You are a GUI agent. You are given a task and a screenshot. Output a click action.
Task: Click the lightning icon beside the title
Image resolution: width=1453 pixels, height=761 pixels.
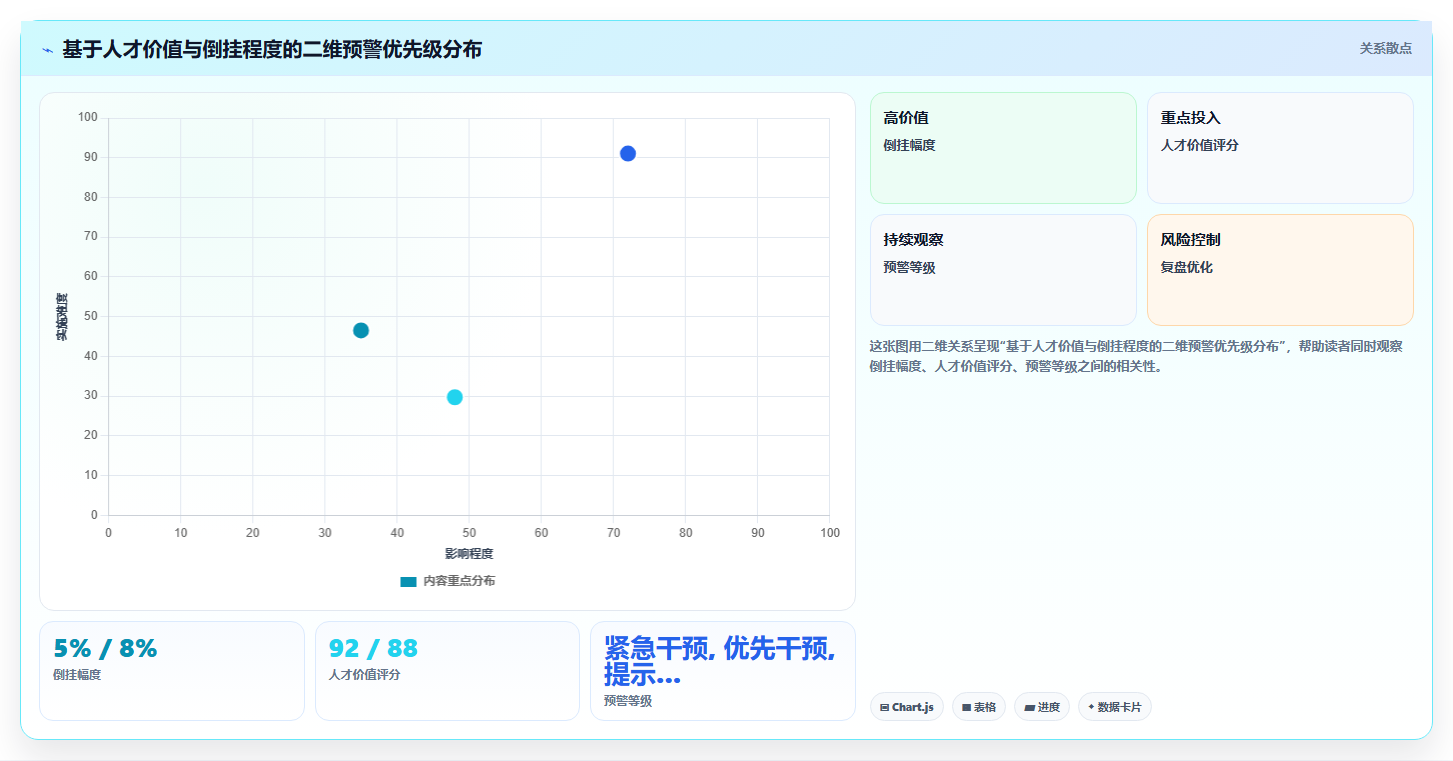click(x=47, y=50)
